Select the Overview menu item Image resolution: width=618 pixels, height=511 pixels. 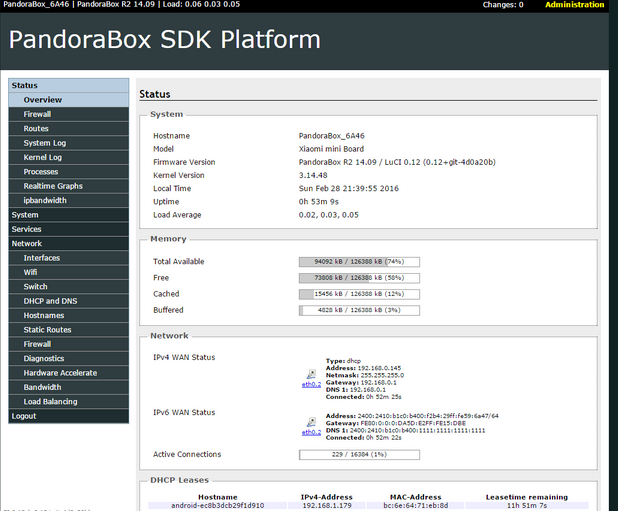pos(69,100)
